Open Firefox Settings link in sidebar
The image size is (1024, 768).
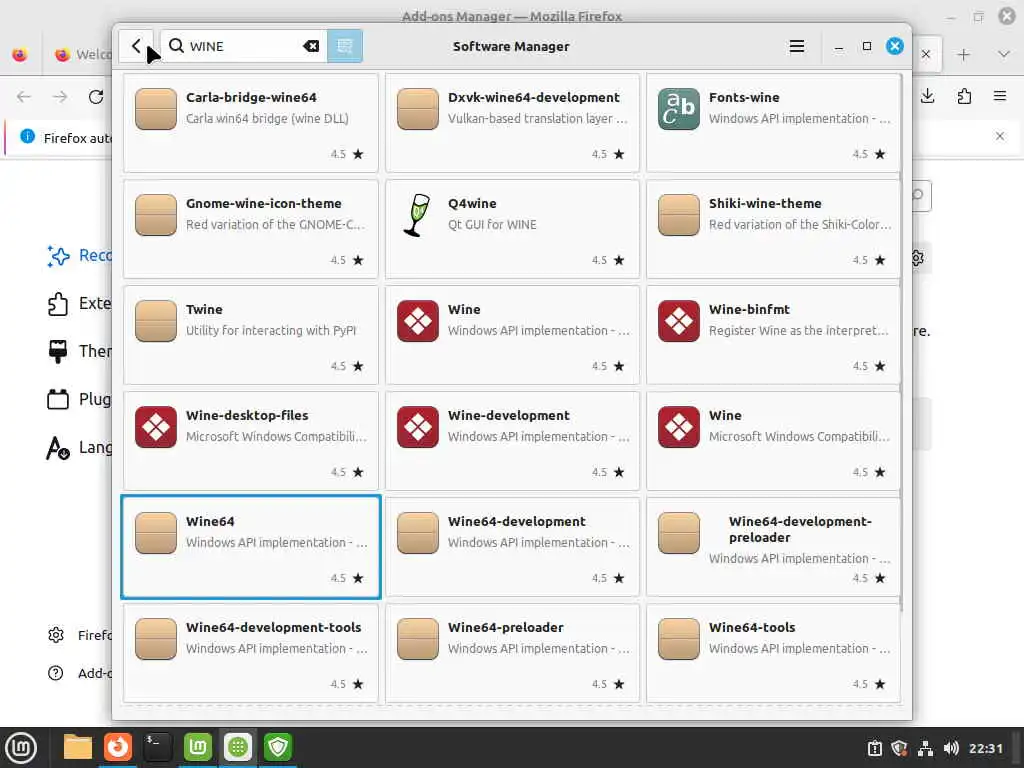point(78,635)
